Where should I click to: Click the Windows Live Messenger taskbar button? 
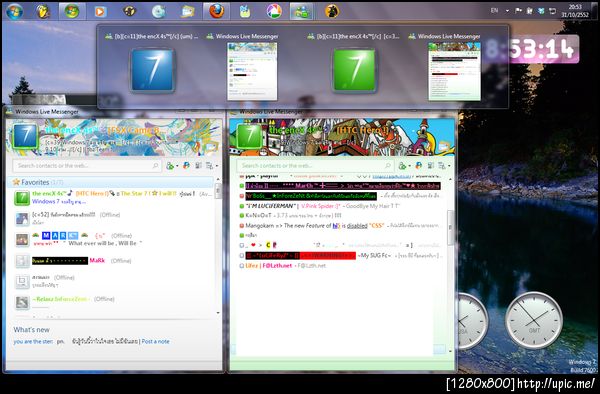302,11
